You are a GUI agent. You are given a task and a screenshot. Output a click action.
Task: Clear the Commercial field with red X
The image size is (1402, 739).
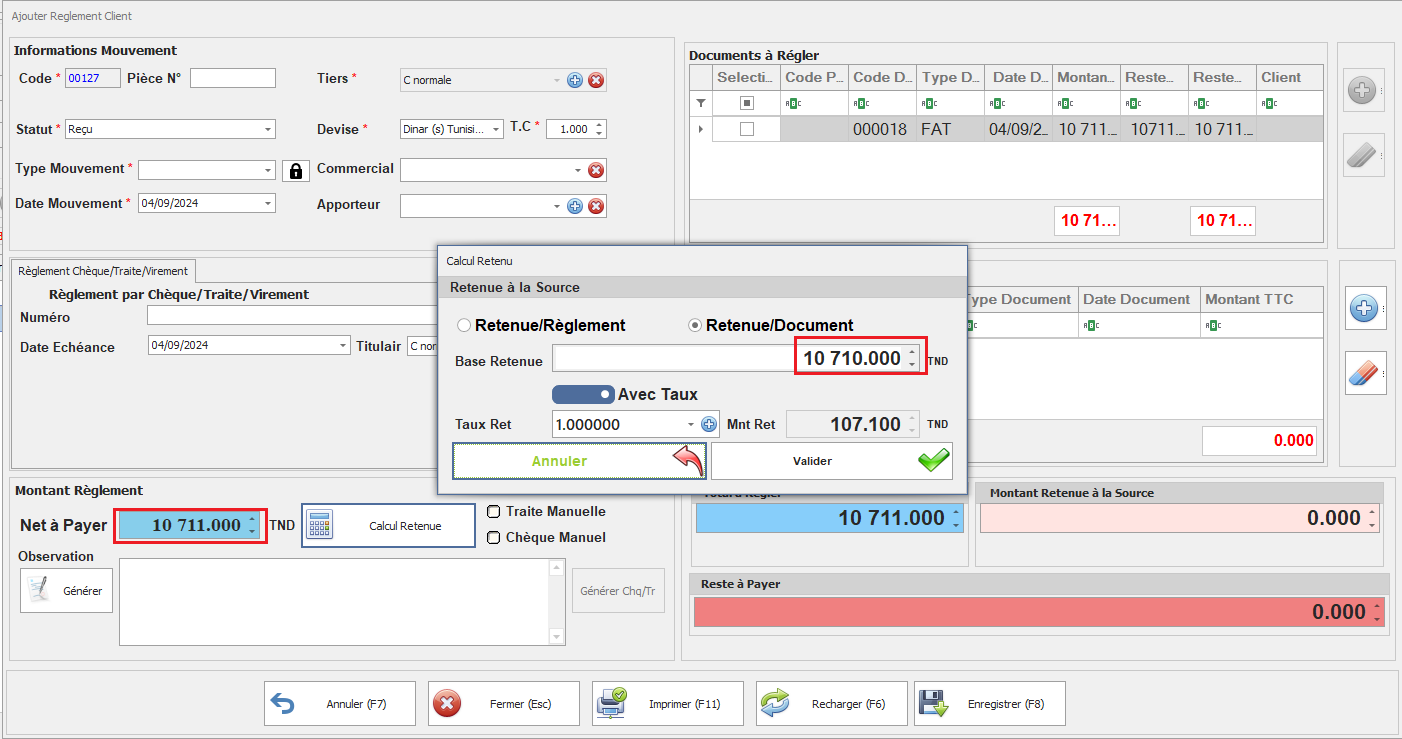tap(596, 170)
